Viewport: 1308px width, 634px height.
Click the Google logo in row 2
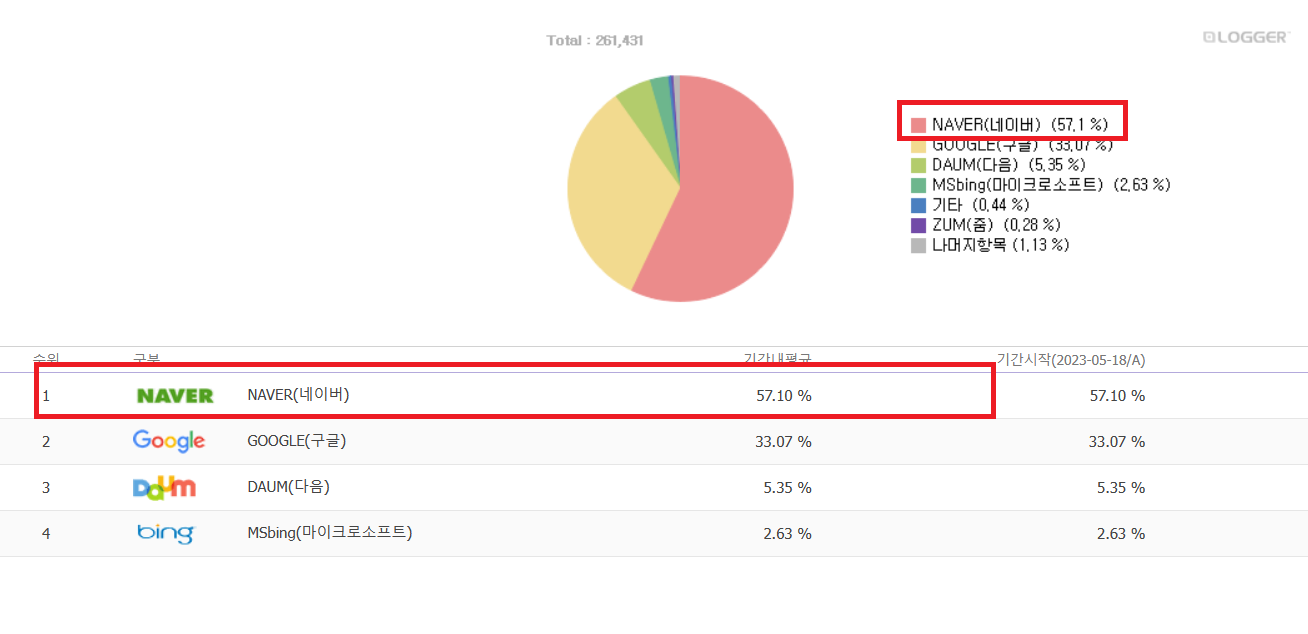pyautogui.click(x=169, y=441)
